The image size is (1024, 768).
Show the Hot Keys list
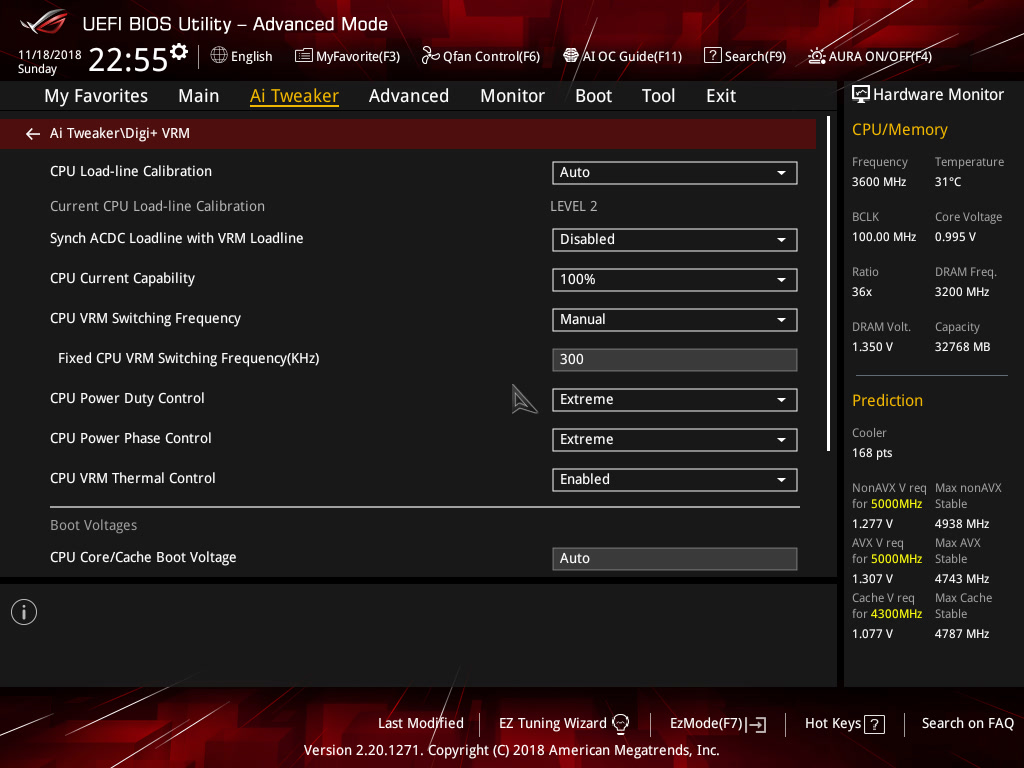point(833,724)
